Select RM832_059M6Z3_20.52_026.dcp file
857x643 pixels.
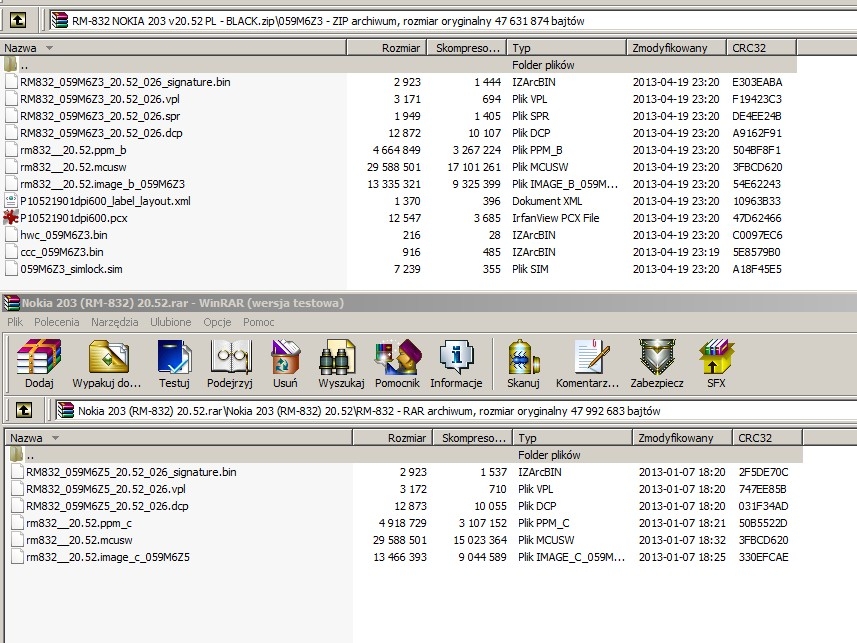(101, 133)
